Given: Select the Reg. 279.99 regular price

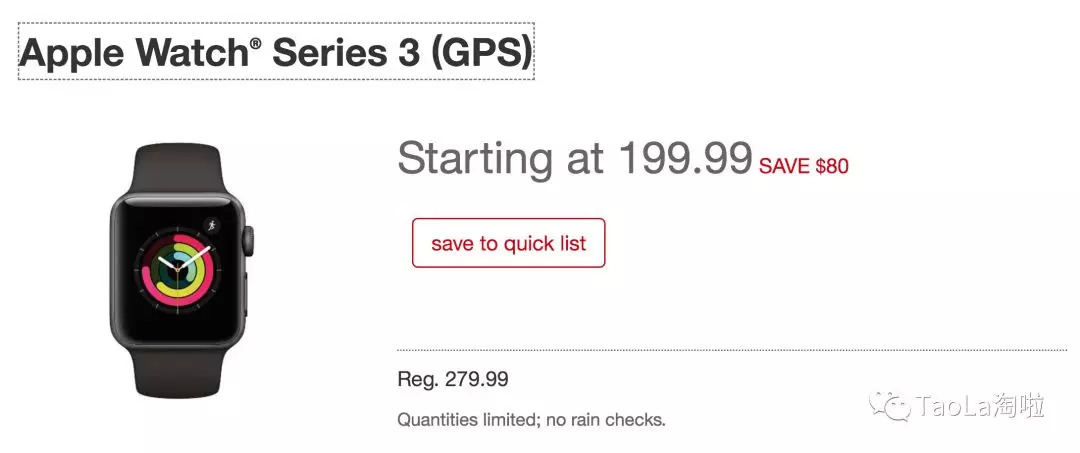Looking at the screenshot, I should pyautogui.click(x=452, y=379).
